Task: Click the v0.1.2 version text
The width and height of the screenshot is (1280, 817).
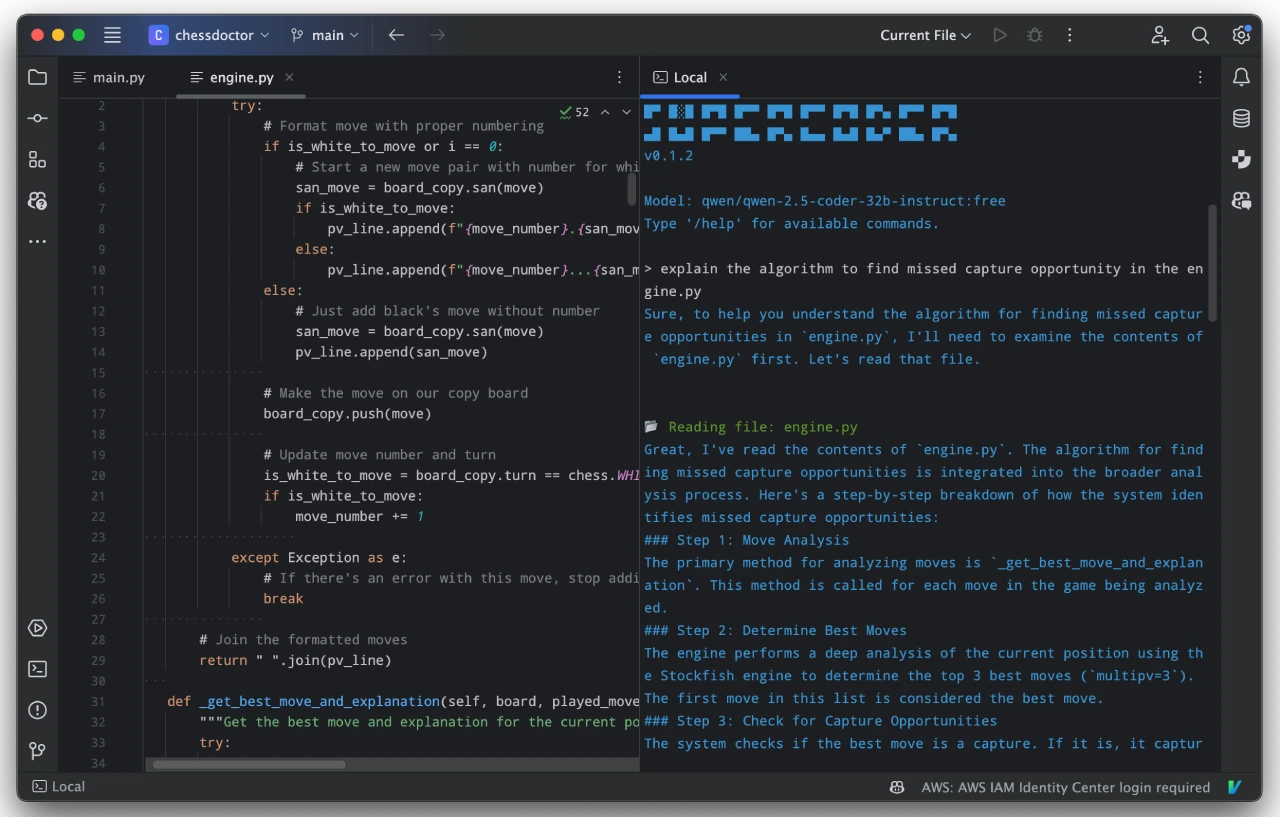Action: (668, 156)
